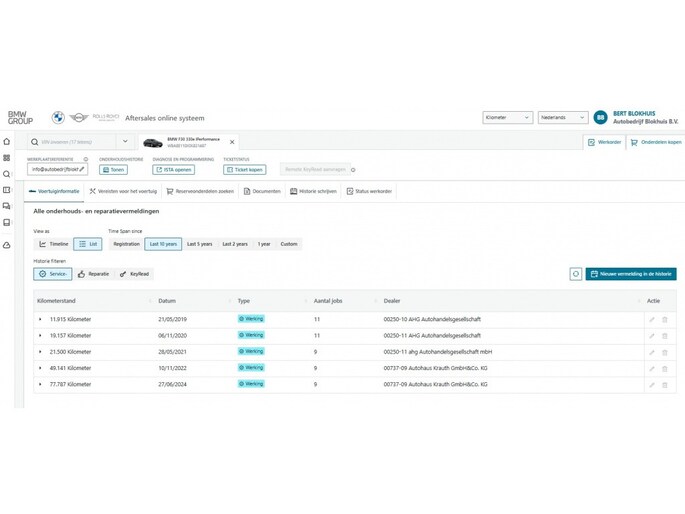Click the cloud icon in the left sidebar
The image size is (685, 514).
(7, 245)
